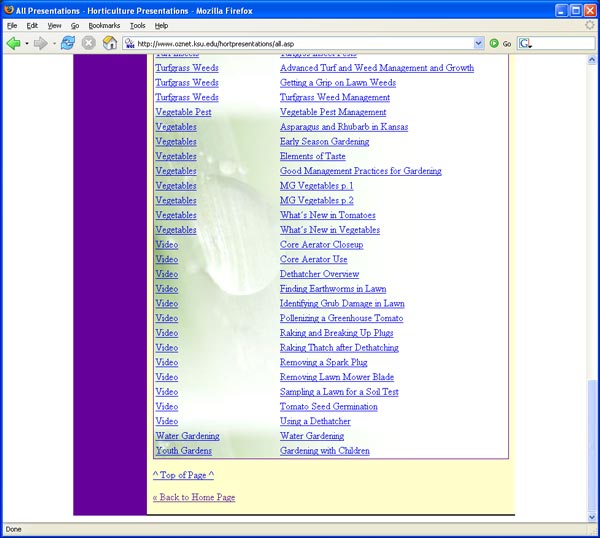Open Raking and Breaking Up Plugs
The image size is (600, 538).
tap(336, 333)
